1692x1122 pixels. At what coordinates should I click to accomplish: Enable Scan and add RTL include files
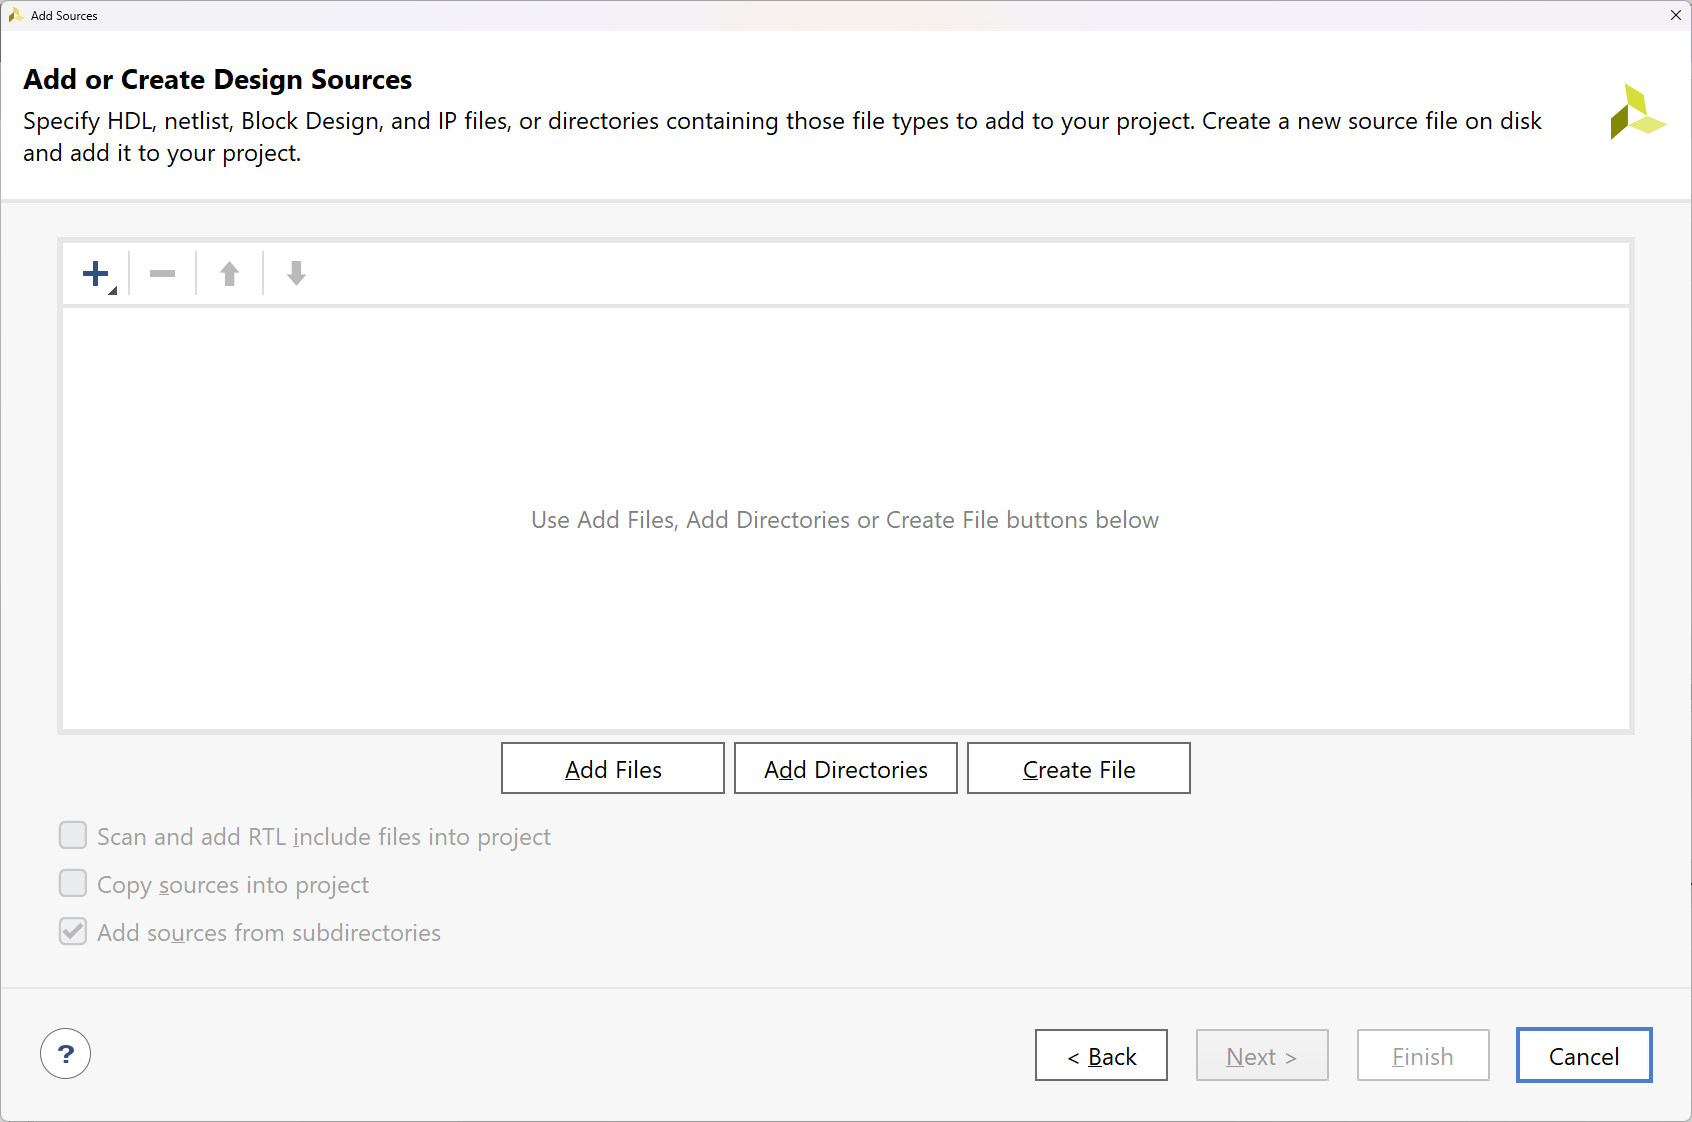click(x=72, y=835)
